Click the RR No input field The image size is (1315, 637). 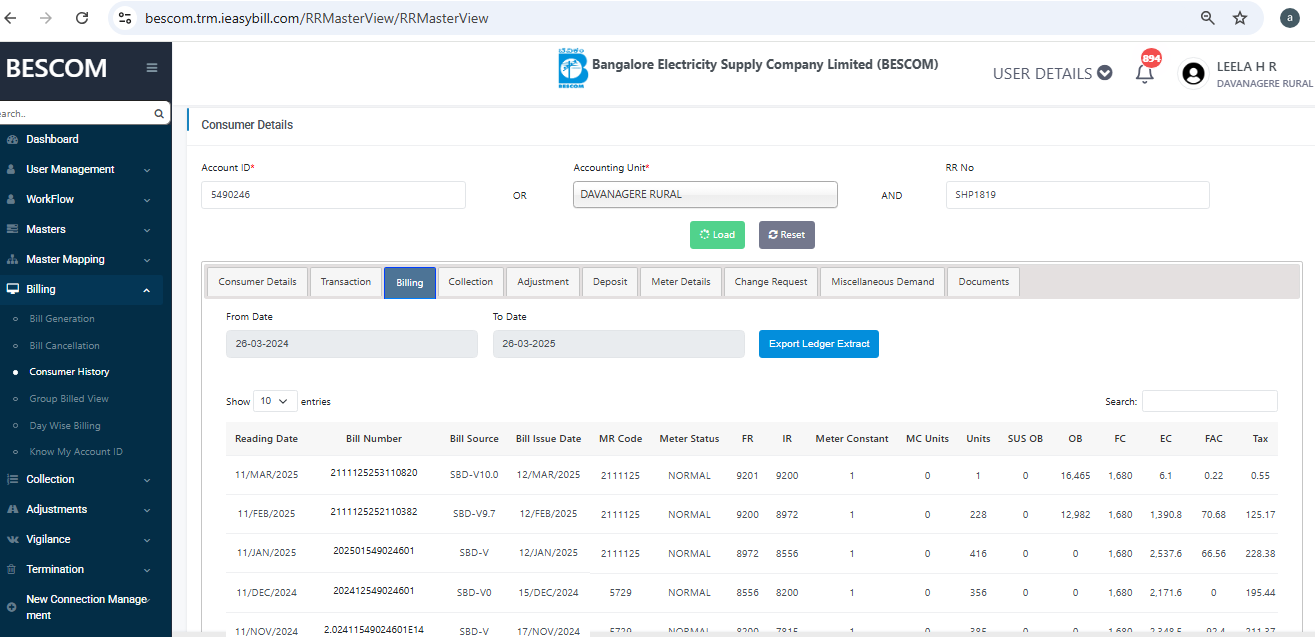(x=1077, y=195)
